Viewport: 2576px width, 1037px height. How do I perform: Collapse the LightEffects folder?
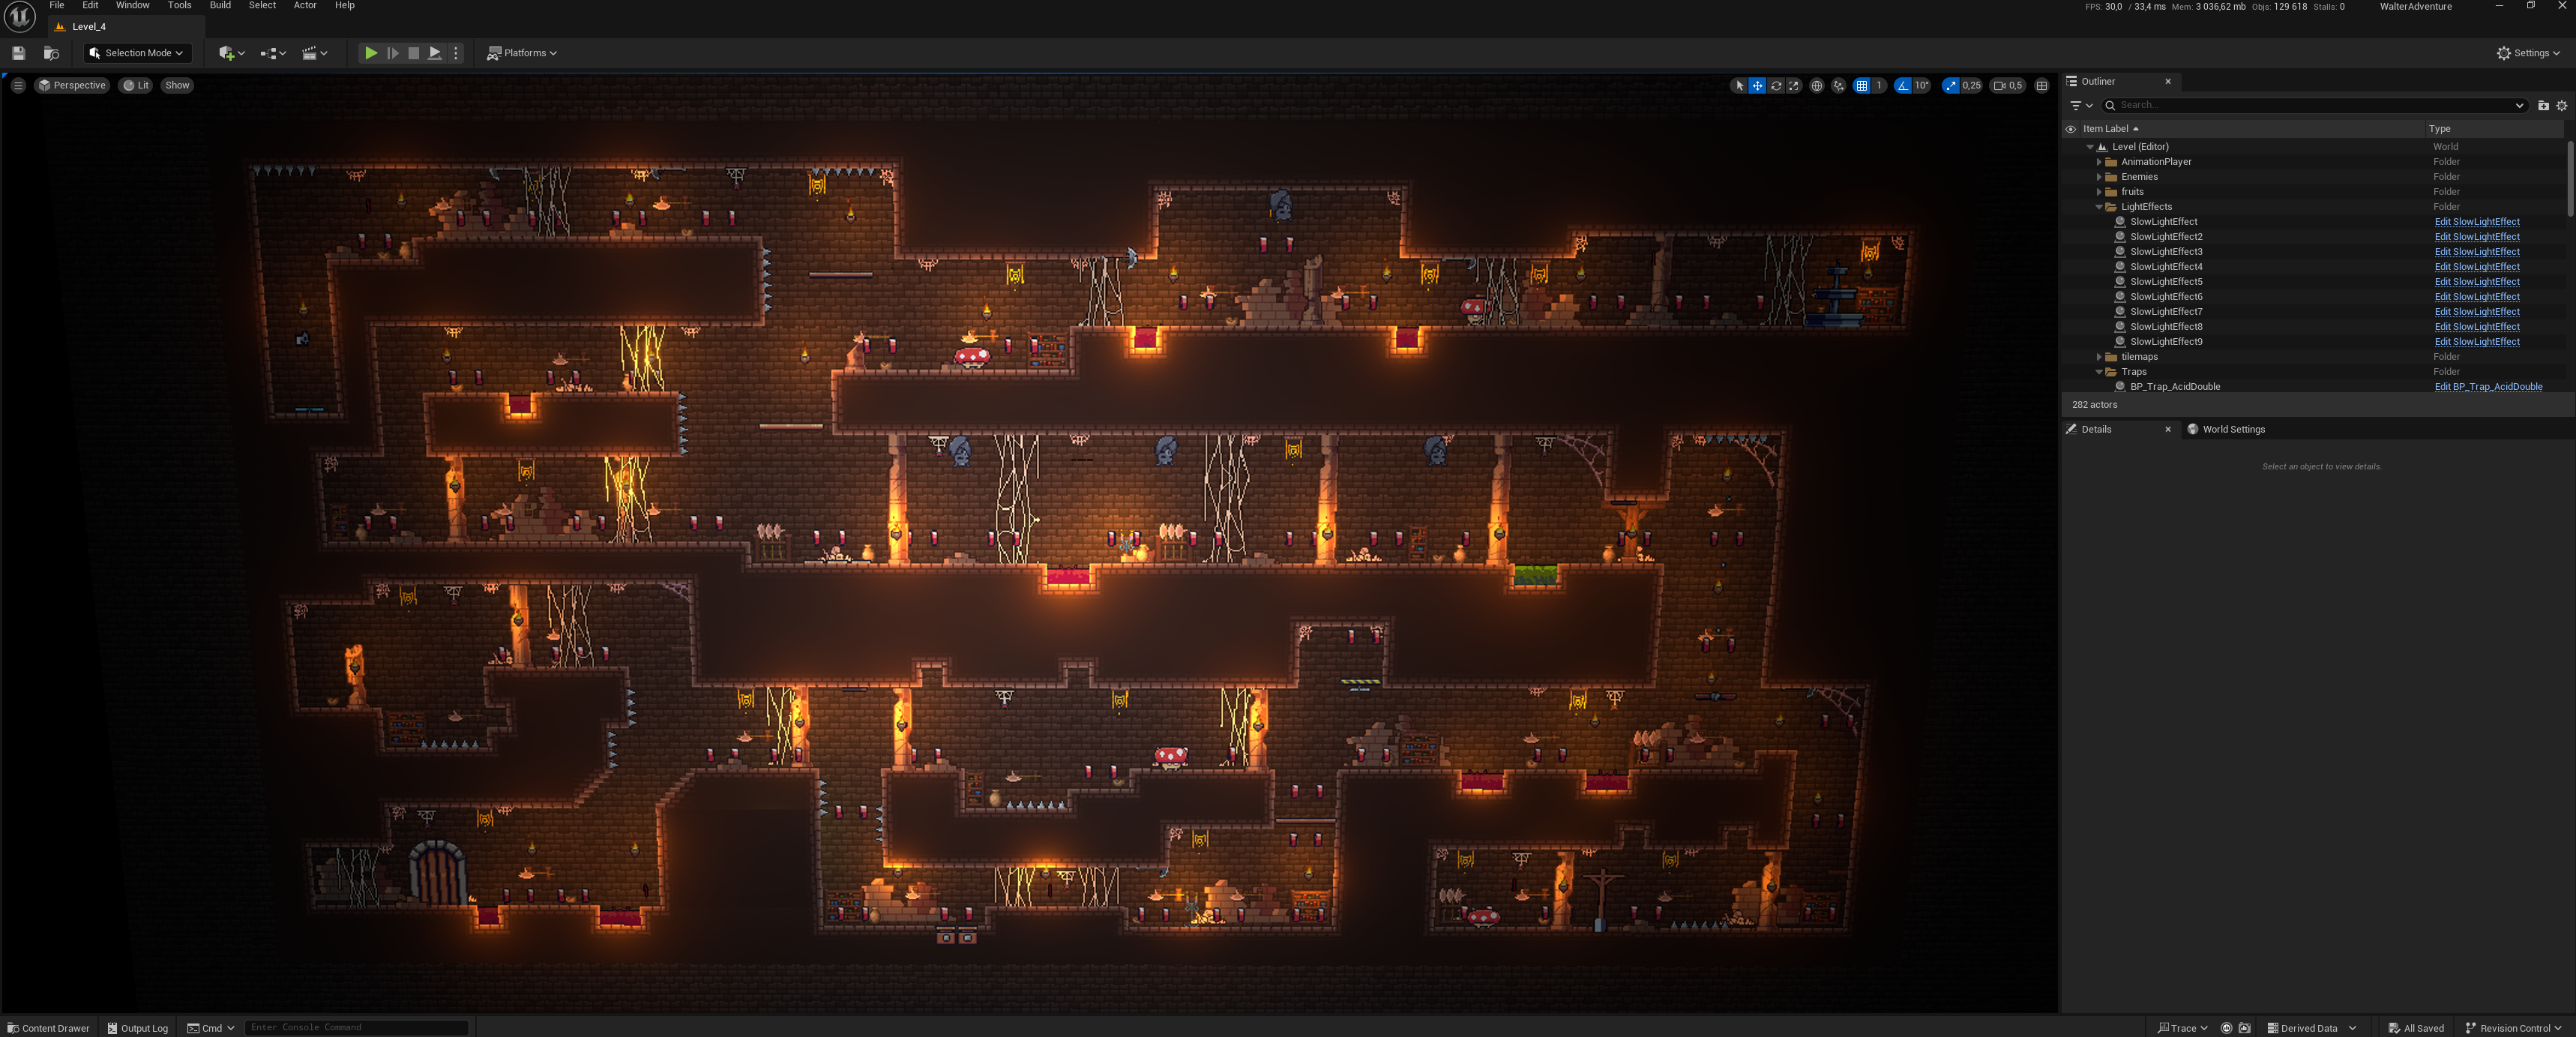(2099, 207)
